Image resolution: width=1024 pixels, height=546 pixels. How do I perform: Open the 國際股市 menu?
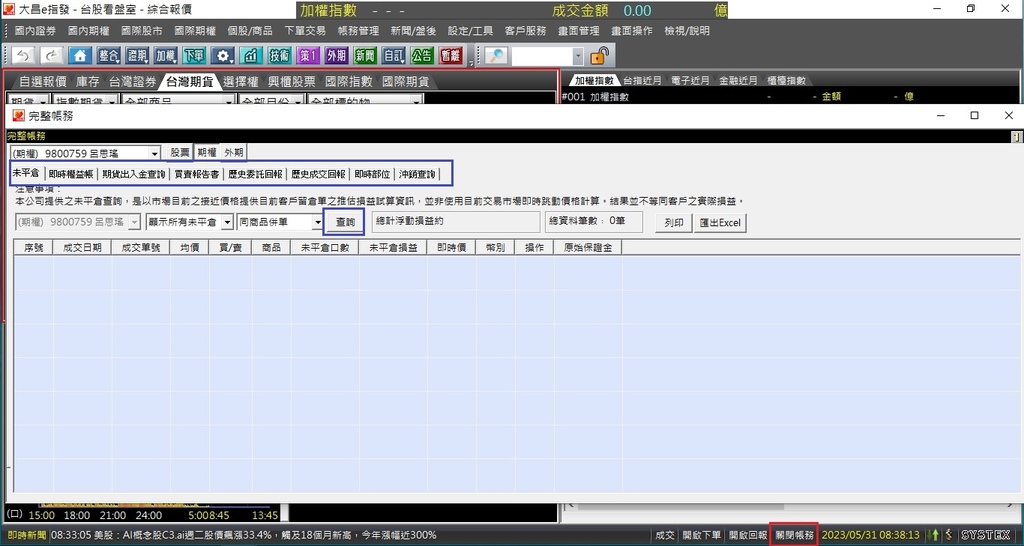(142, 31)
